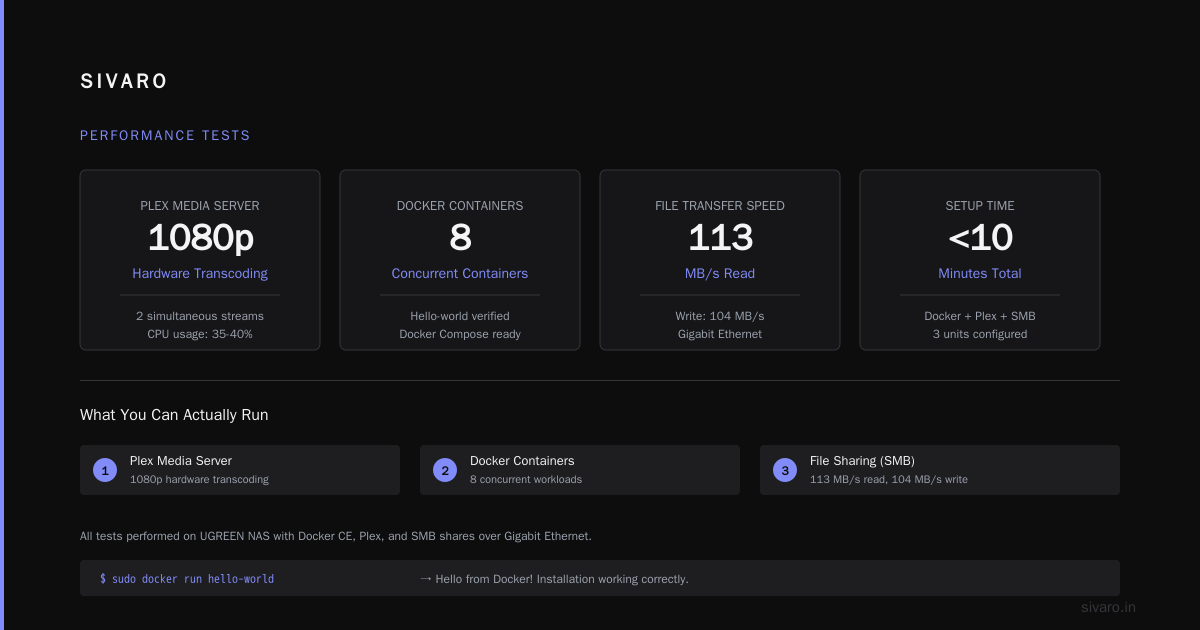Click Concurrent Containers subtitle

coord(460,274)
